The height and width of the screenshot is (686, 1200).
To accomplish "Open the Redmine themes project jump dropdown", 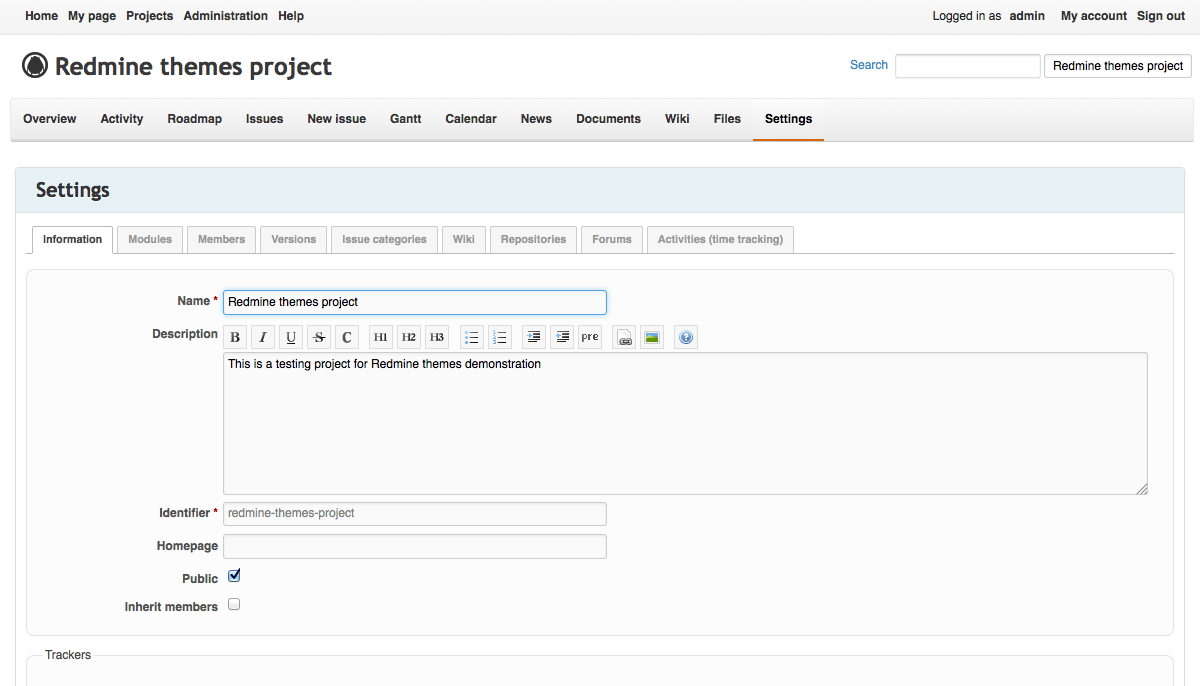I will click(x=1118, y=66).
